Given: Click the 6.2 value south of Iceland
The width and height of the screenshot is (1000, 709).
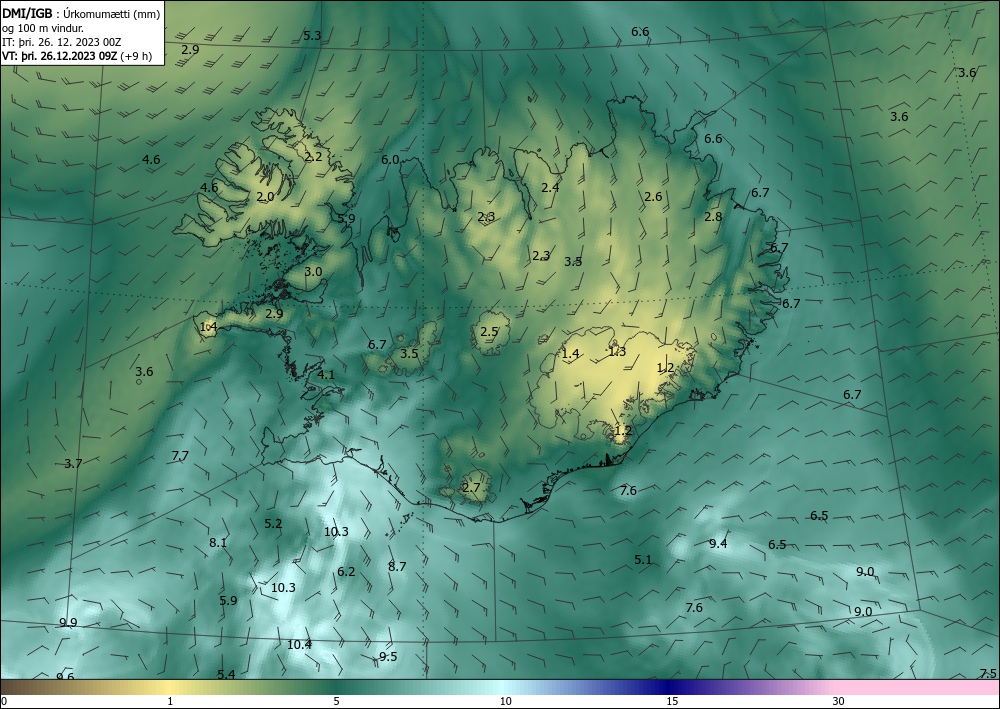Looking at the screenshot, I should pyautogui.click(x=346, y=571).
